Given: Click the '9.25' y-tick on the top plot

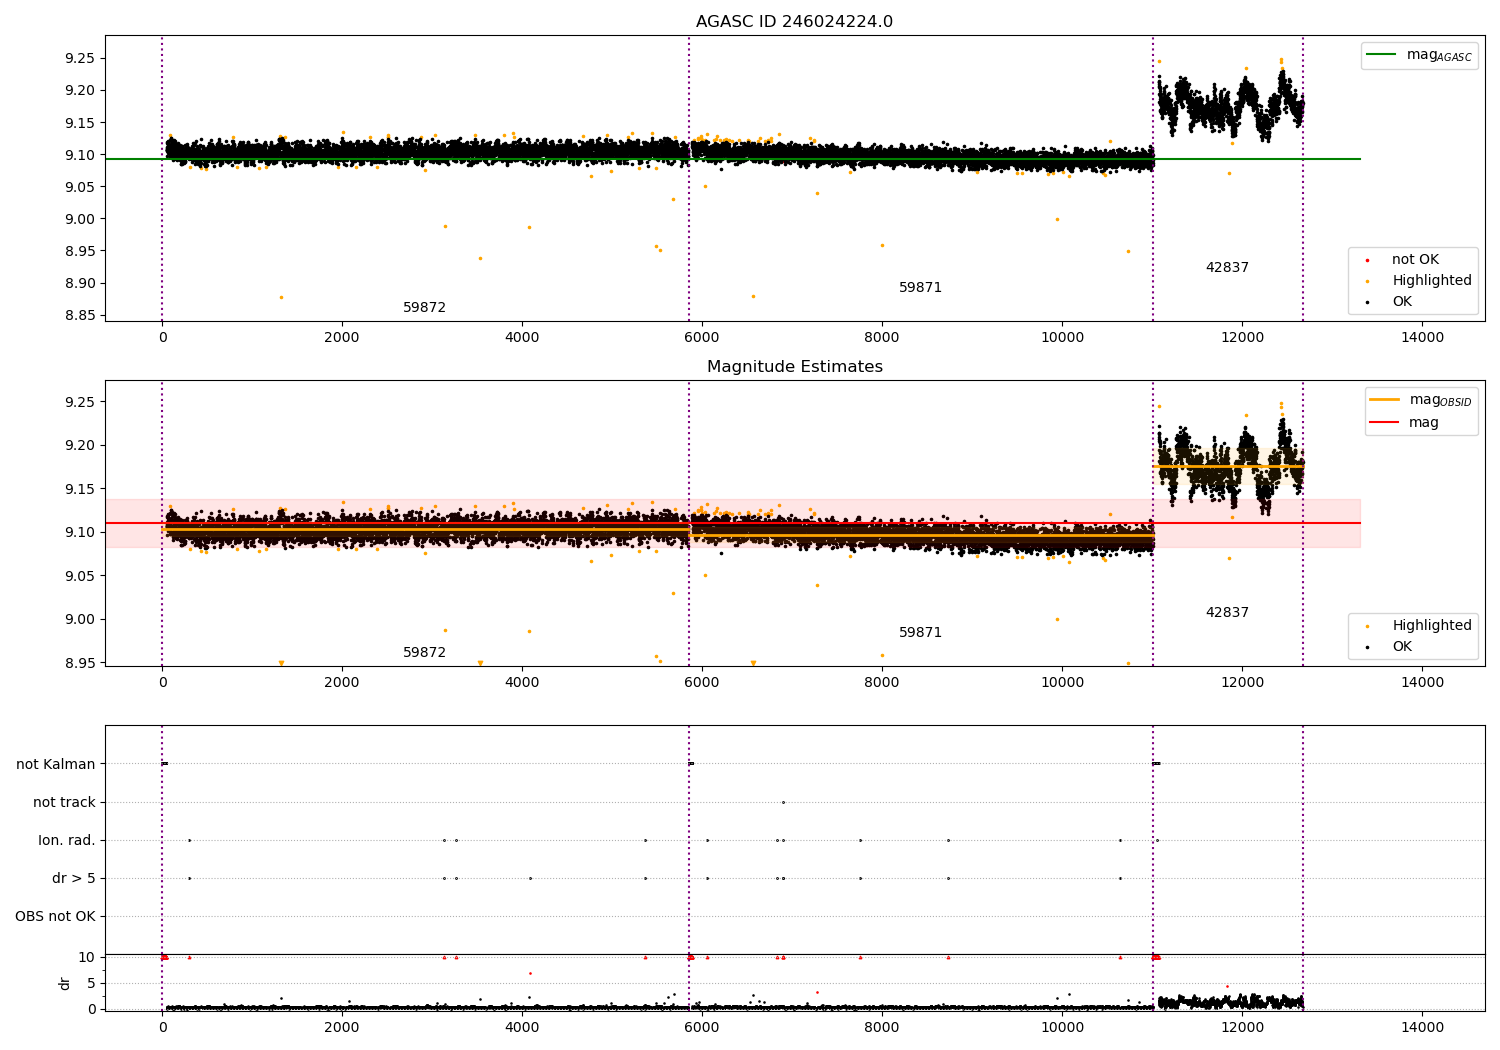Looking at the screenshot, I should 80,59.
